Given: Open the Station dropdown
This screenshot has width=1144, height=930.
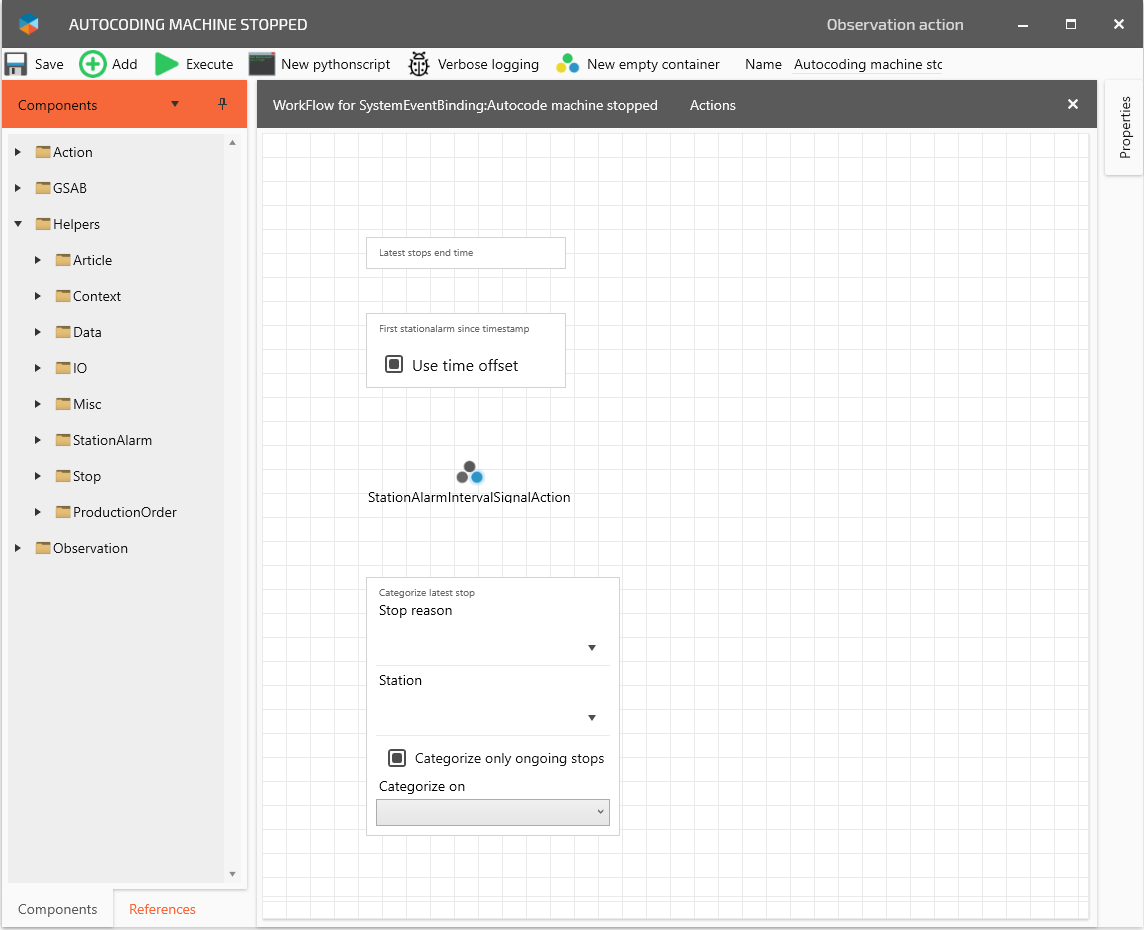Looking at the screenshot, I should click(x=592, y=718).
